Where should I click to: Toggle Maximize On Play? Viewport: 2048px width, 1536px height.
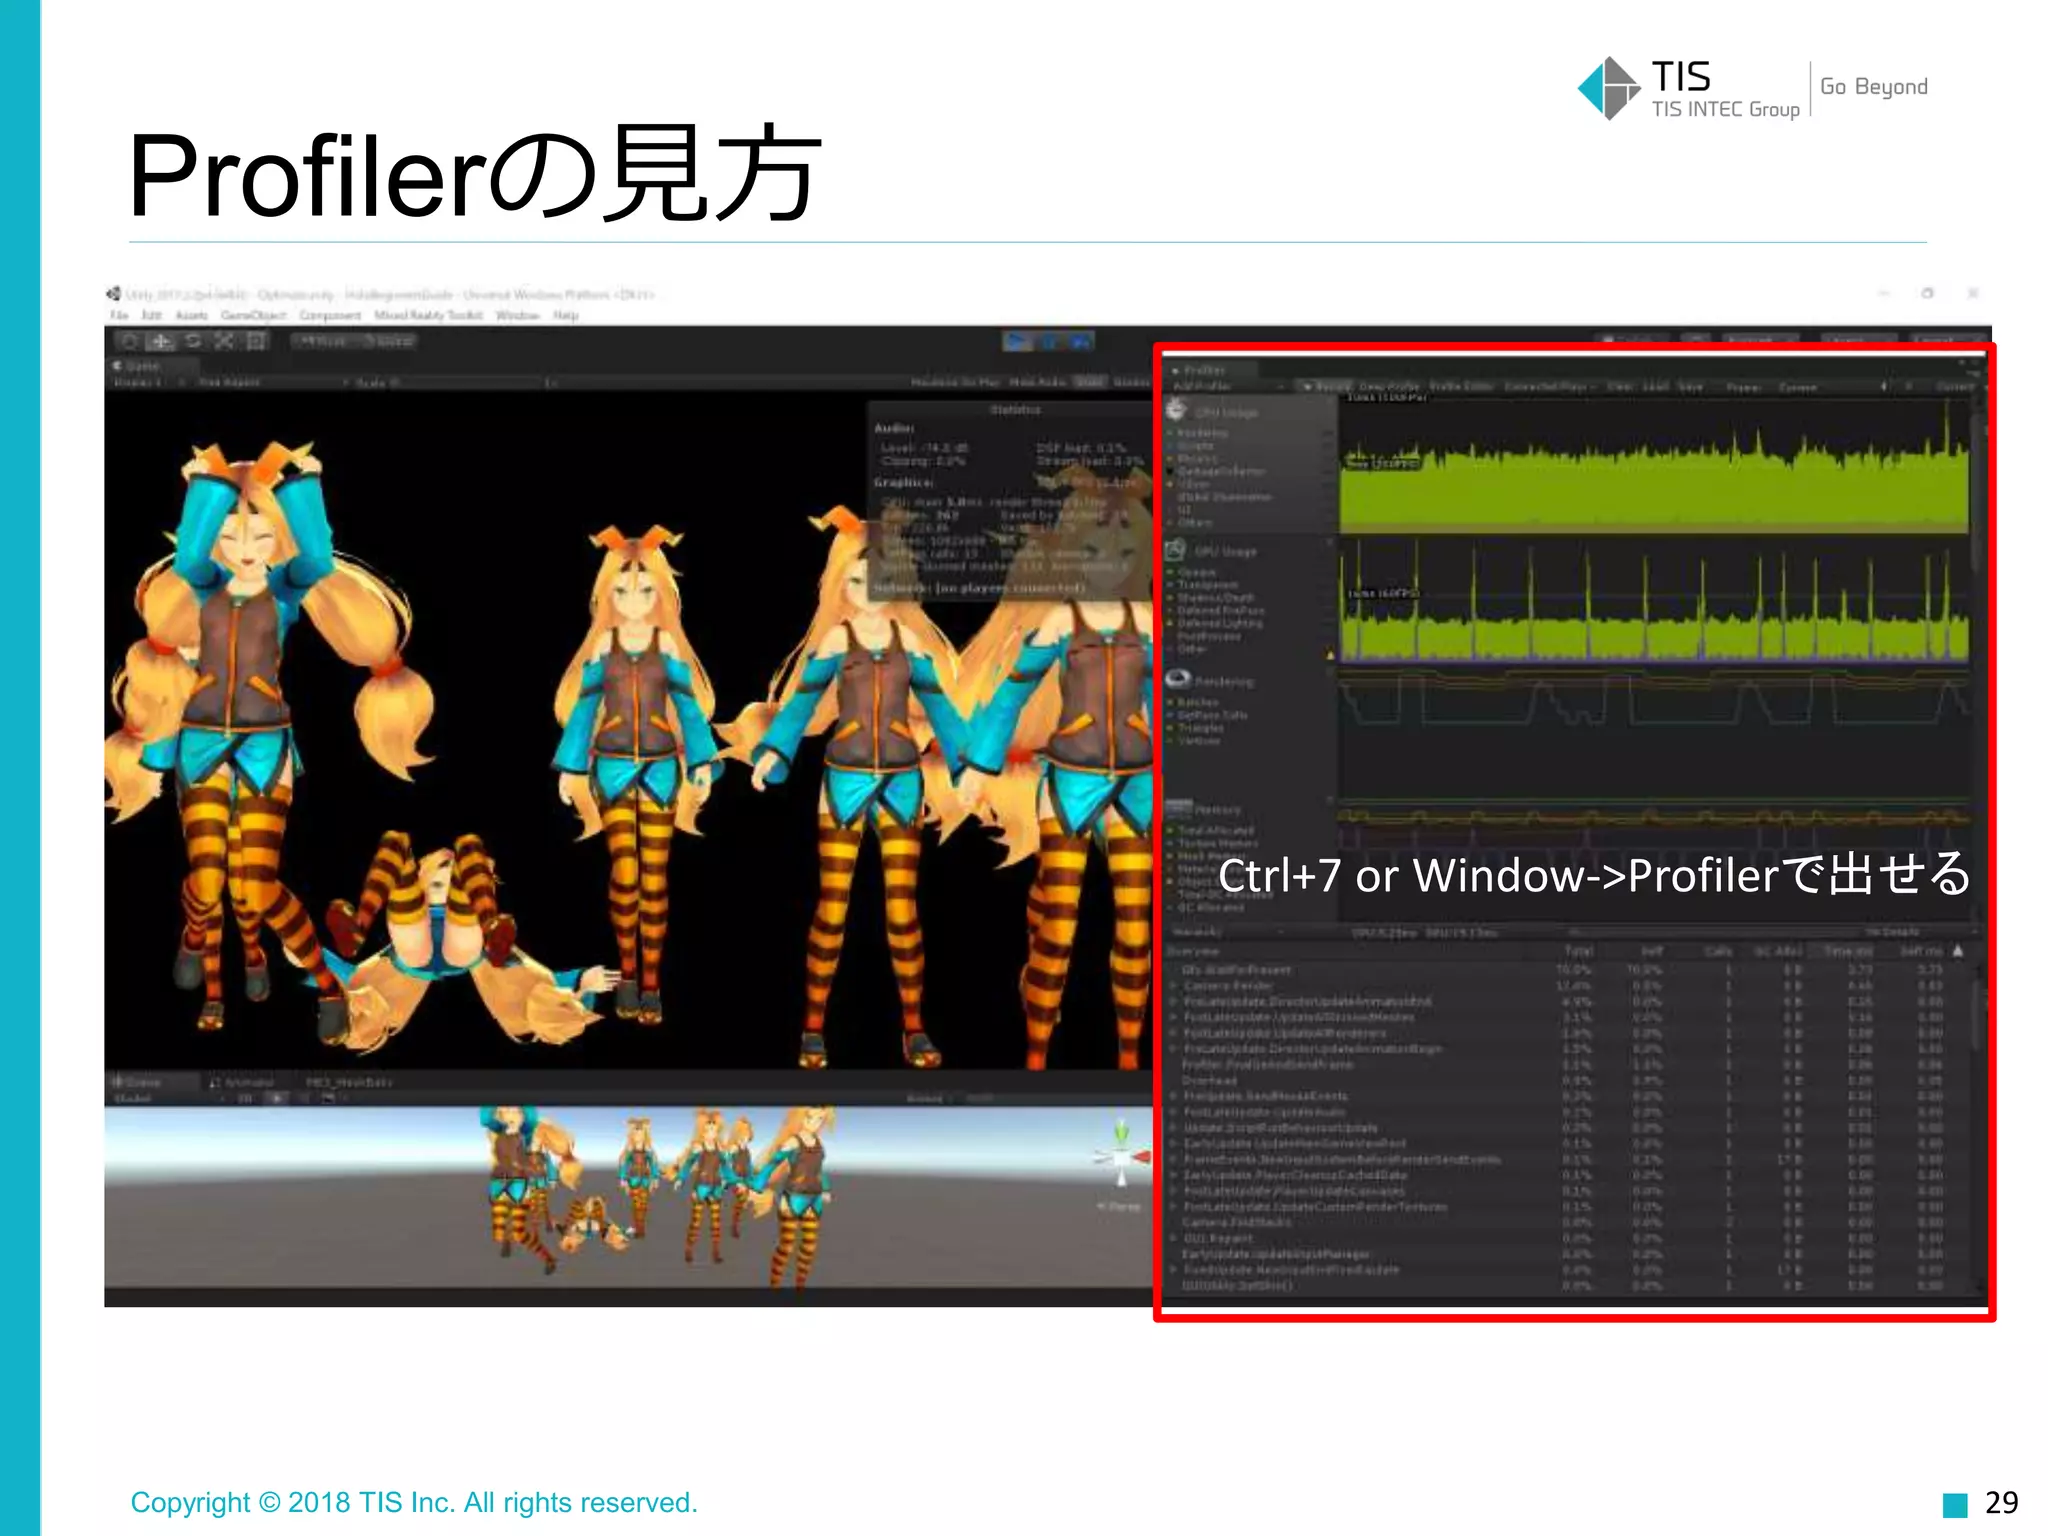point(954,382)
